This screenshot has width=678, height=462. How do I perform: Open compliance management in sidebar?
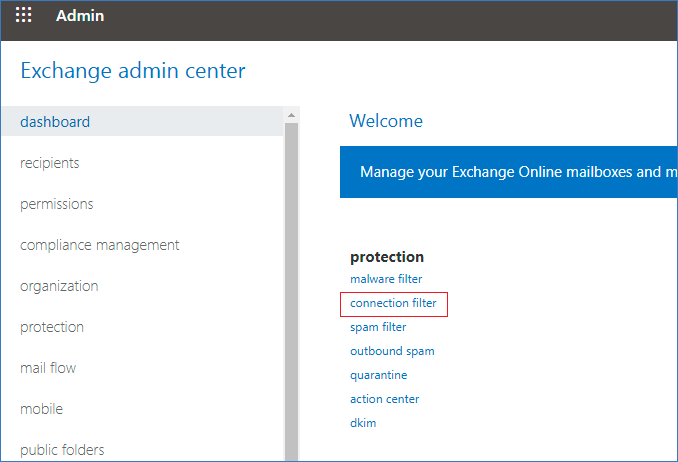point(100,245)
